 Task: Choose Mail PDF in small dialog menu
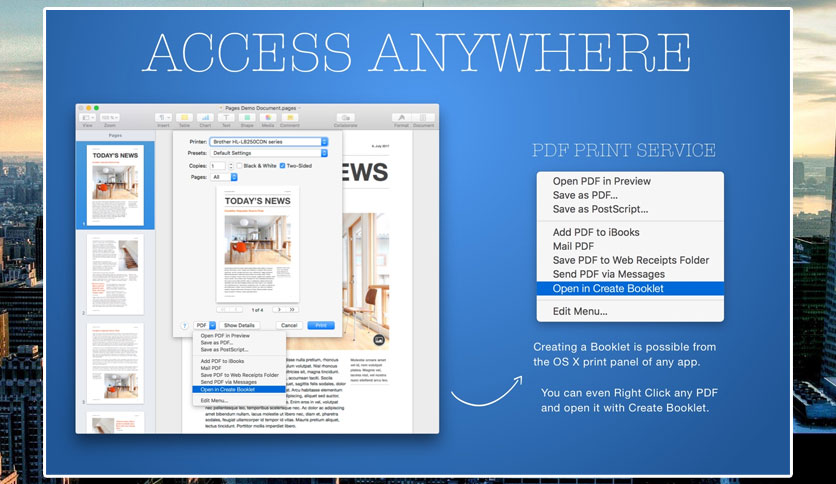pos(239,368)
